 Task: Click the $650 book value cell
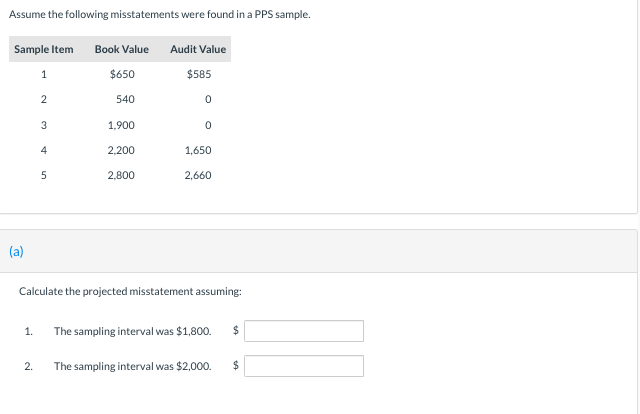[122, 75]
